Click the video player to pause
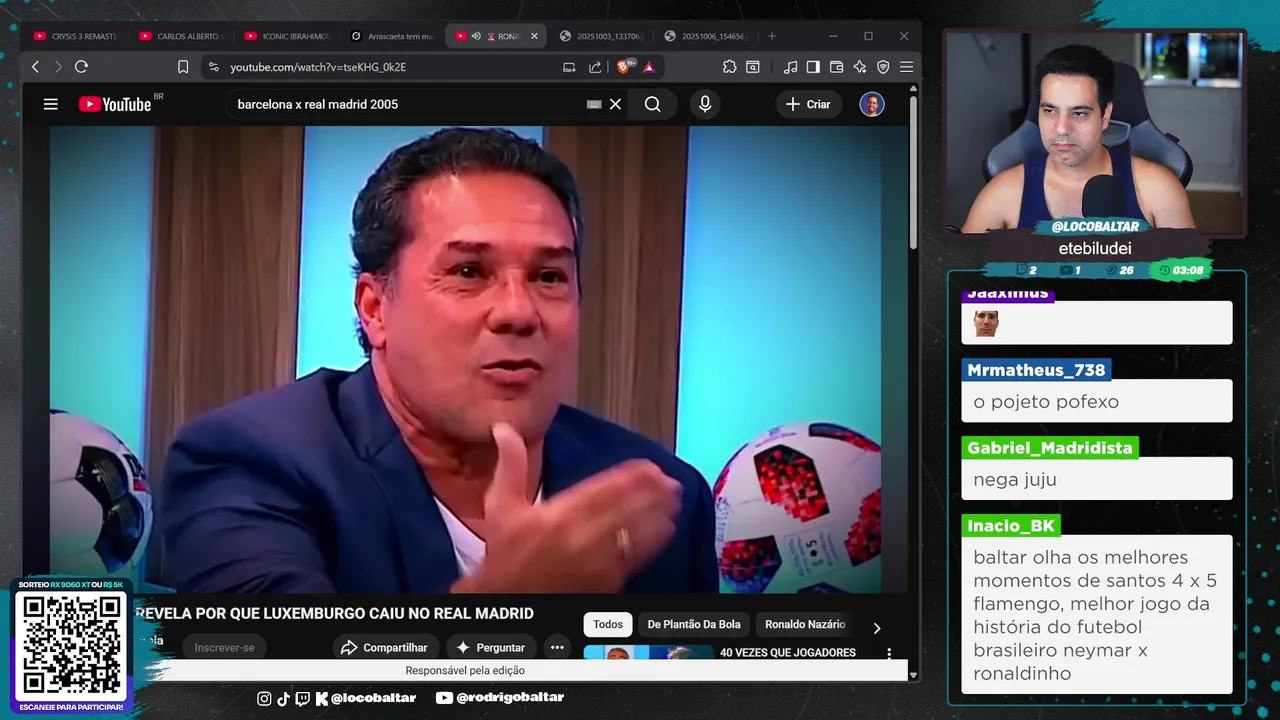 tap(466, 360)
